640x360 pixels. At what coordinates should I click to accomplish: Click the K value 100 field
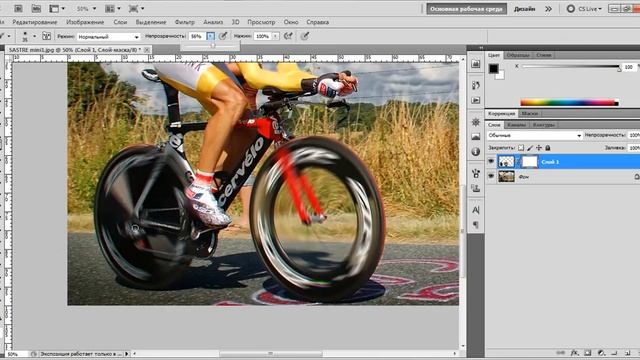pos(629,67)
